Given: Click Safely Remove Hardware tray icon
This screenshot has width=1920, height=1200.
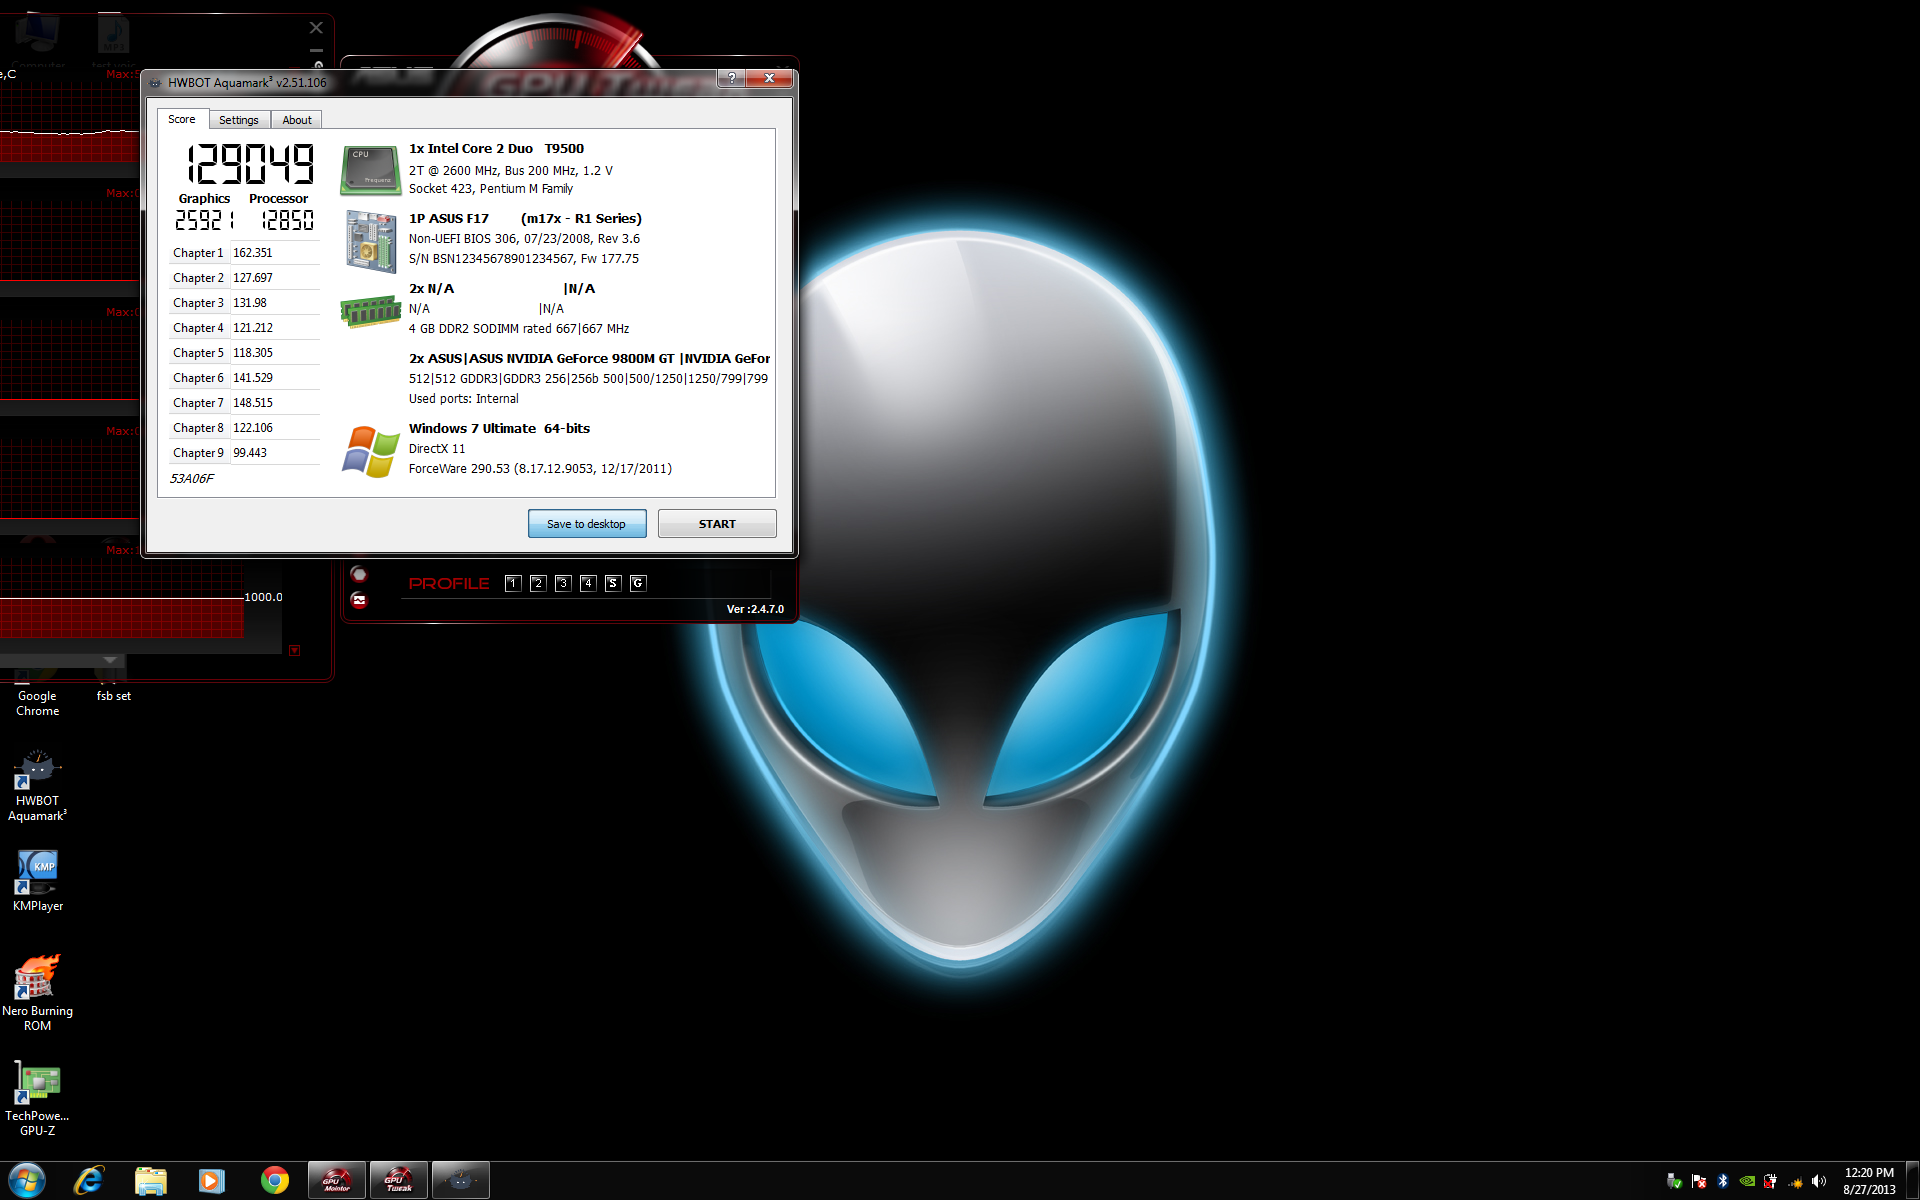Looking at the screenshot, I should (1674, 1181).
